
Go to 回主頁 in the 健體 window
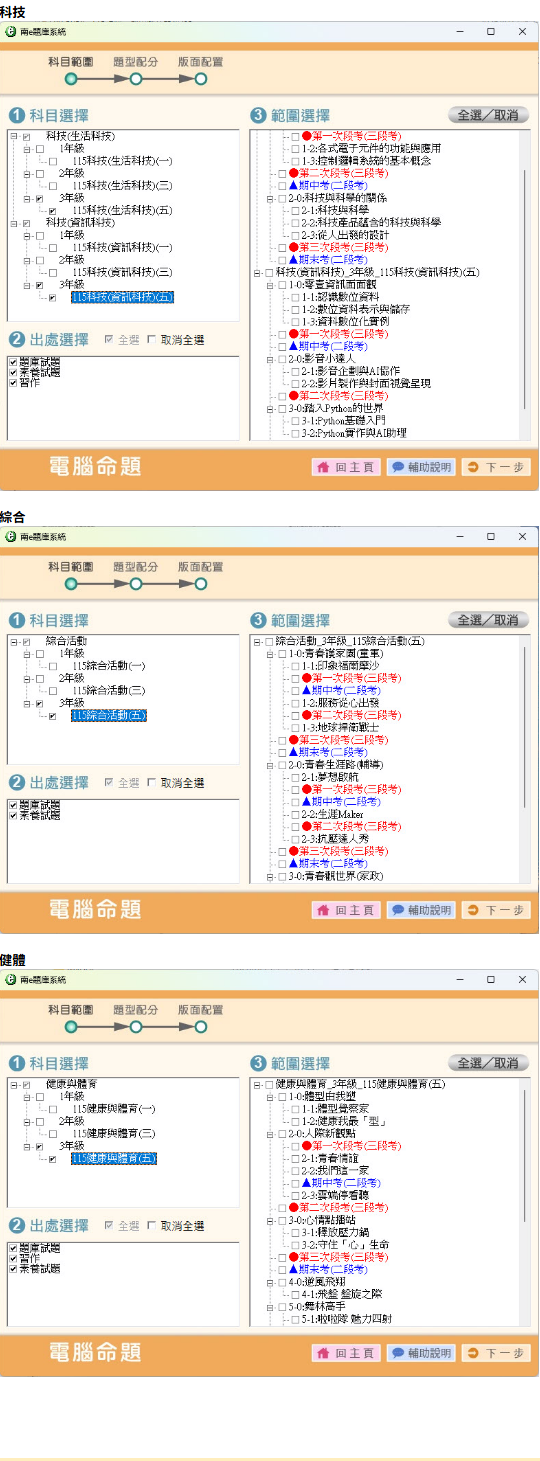pyautogui.click(x=346, y=1353)
